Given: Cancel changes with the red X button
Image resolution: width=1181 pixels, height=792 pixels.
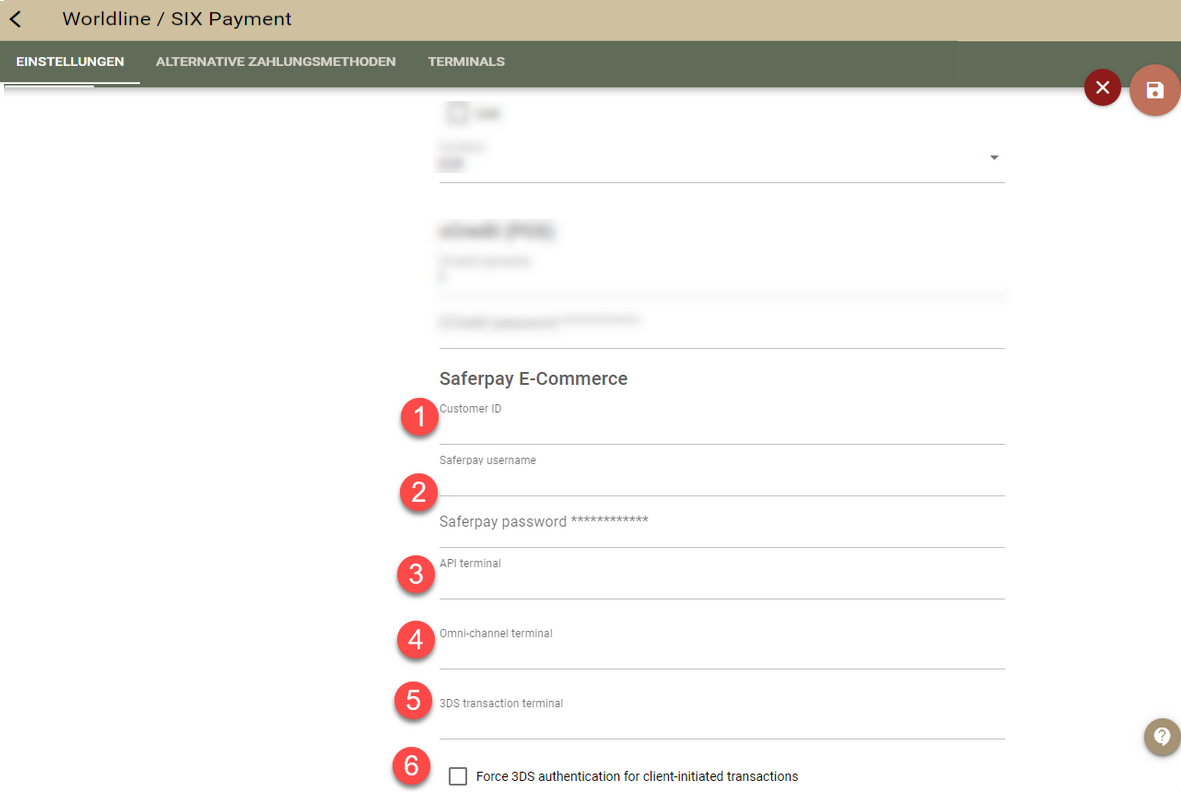Looking at the screenshot, I should point(1102,88).
